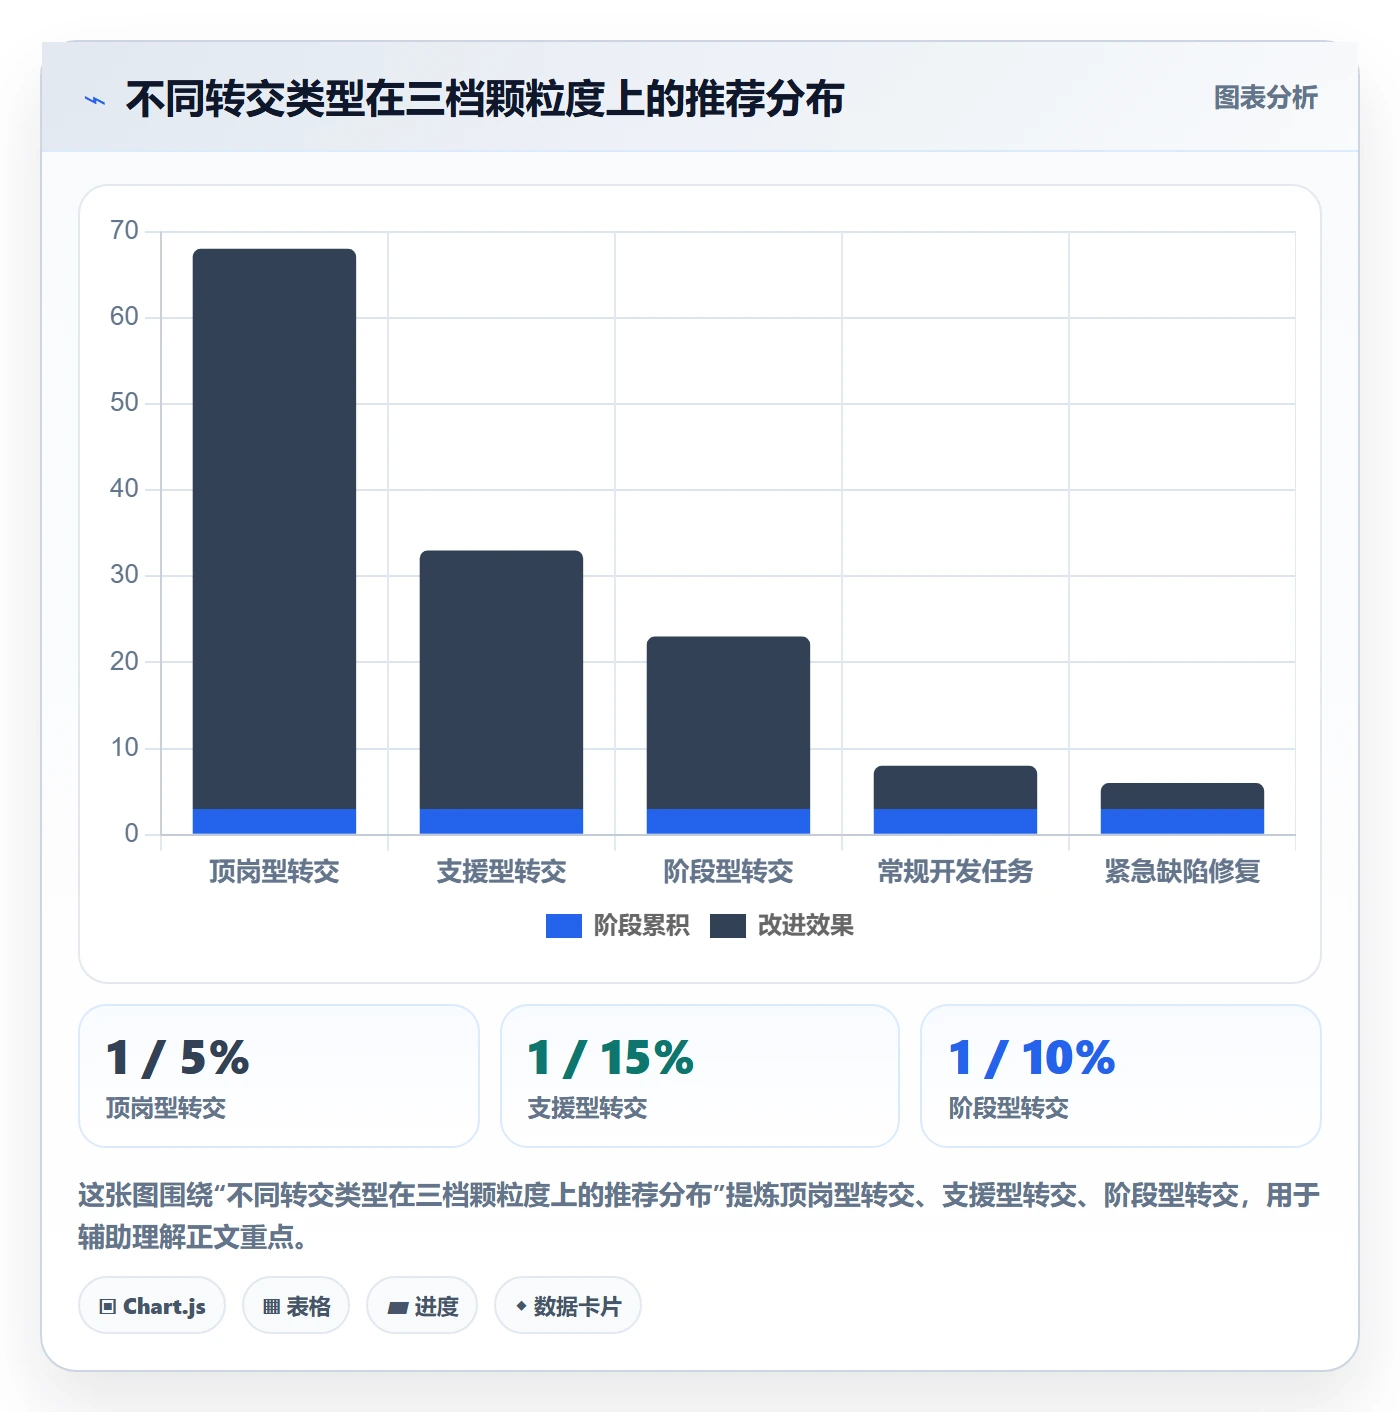Click the 30 y-axis tick label
This screenshot has height=1412, width=1400.
(124, 575)
